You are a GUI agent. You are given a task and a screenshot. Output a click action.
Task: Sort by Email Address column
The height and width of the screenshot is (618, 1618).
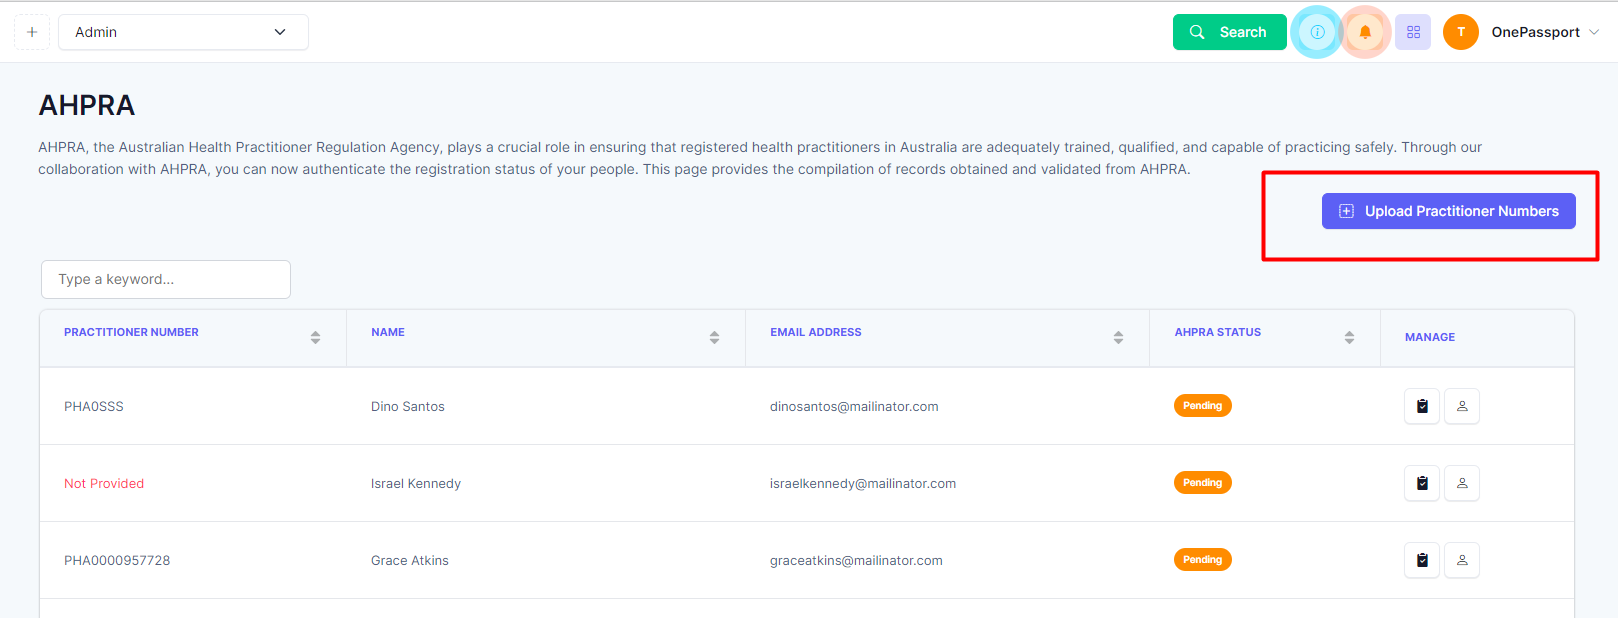tap(1118, 337)
